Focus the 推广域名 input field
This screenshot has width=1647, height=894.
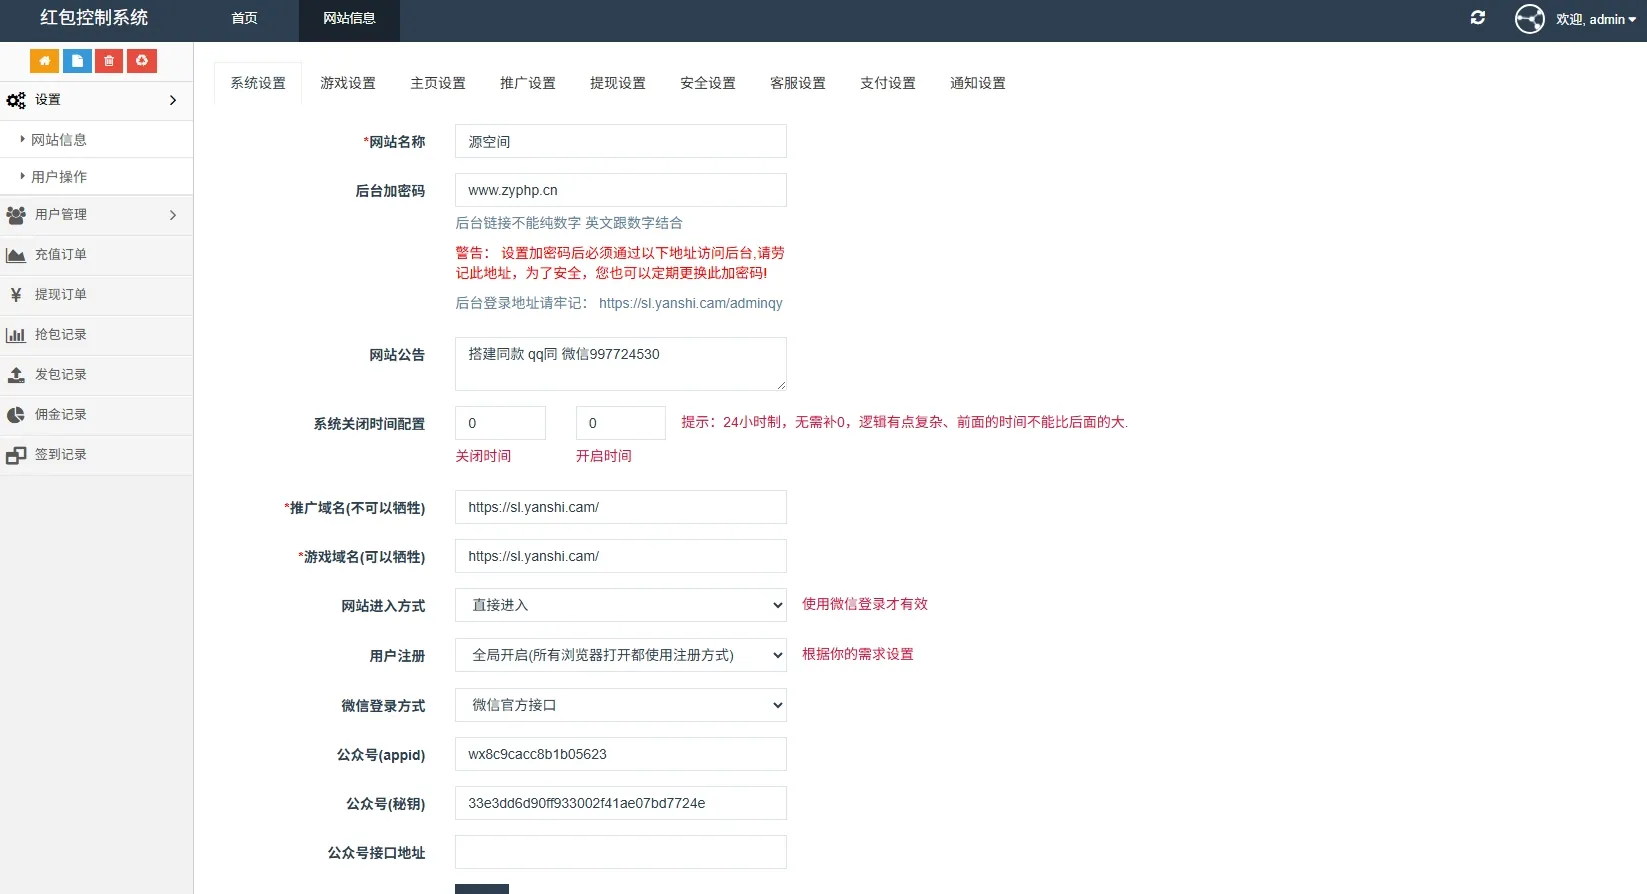pos(621,507)
